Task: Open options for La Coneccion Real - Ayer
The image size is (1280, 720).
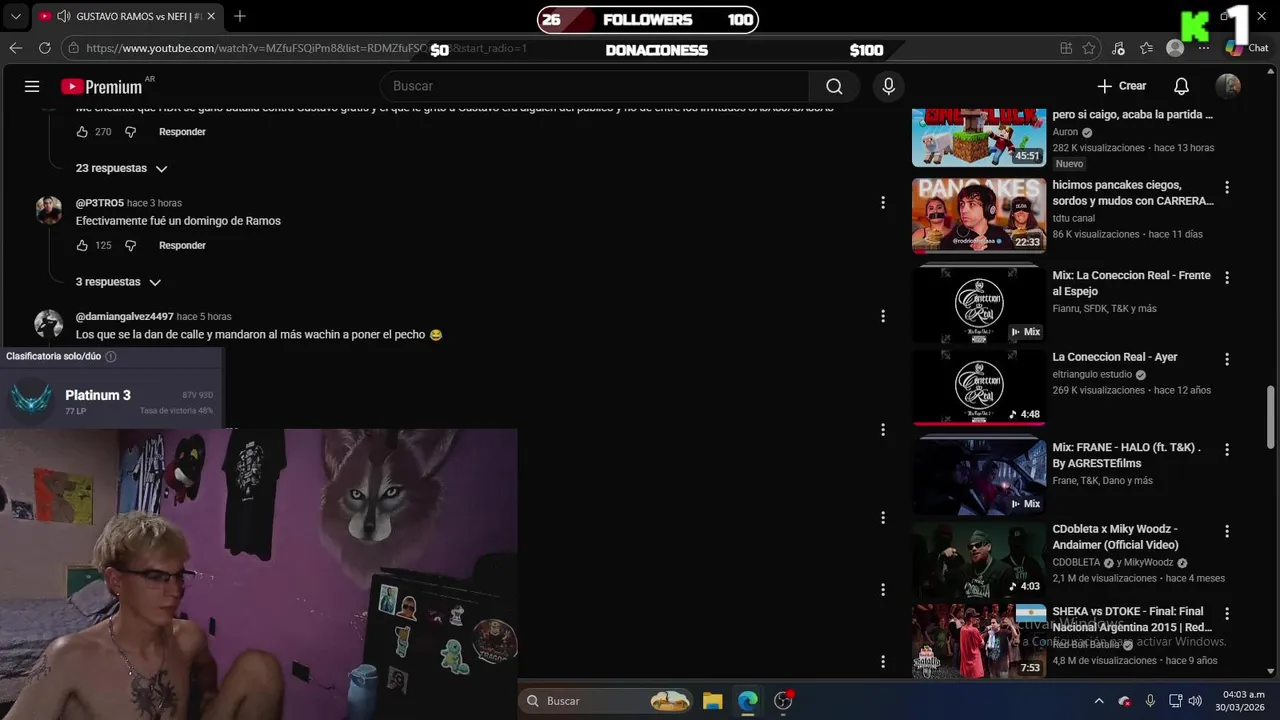Action: [x=1227, y=359]
